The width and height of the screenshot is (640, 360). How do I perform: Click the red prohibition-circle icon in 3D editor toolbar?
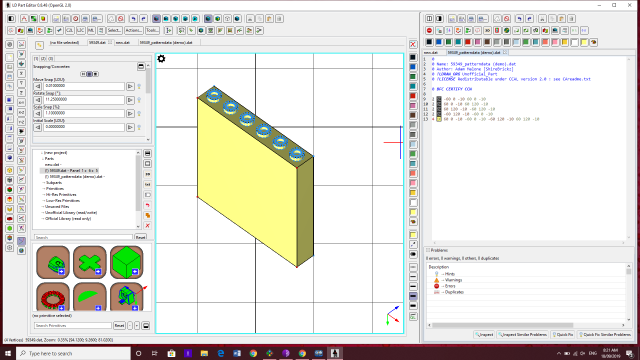121,19
